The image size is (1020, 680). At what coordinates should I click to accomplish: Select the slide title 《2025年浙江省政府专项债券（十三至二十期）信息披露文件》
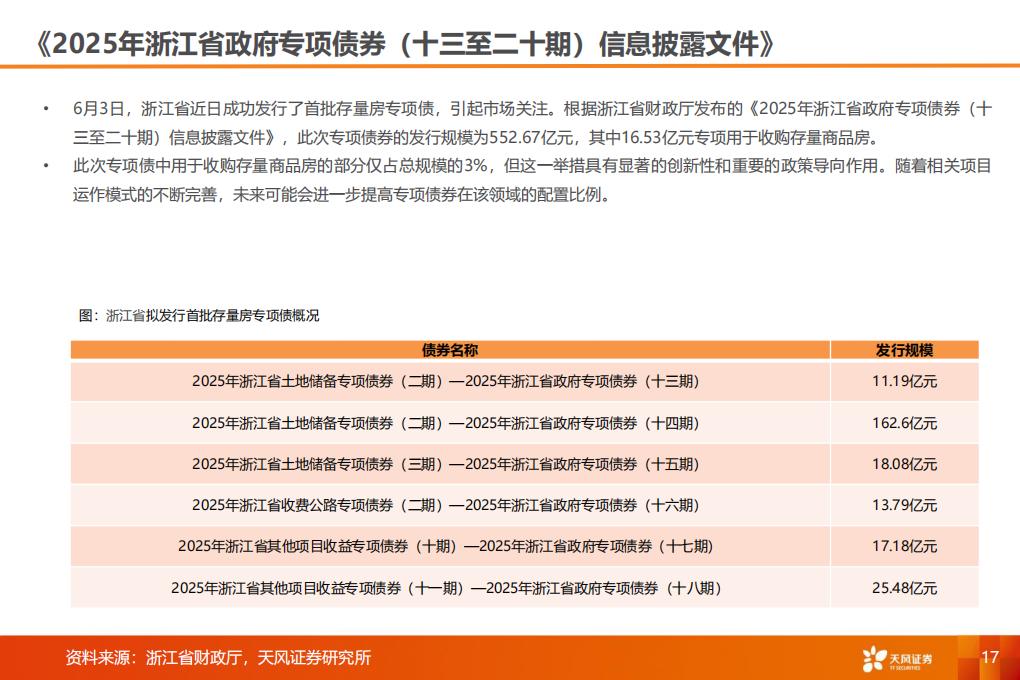point(405,44)
